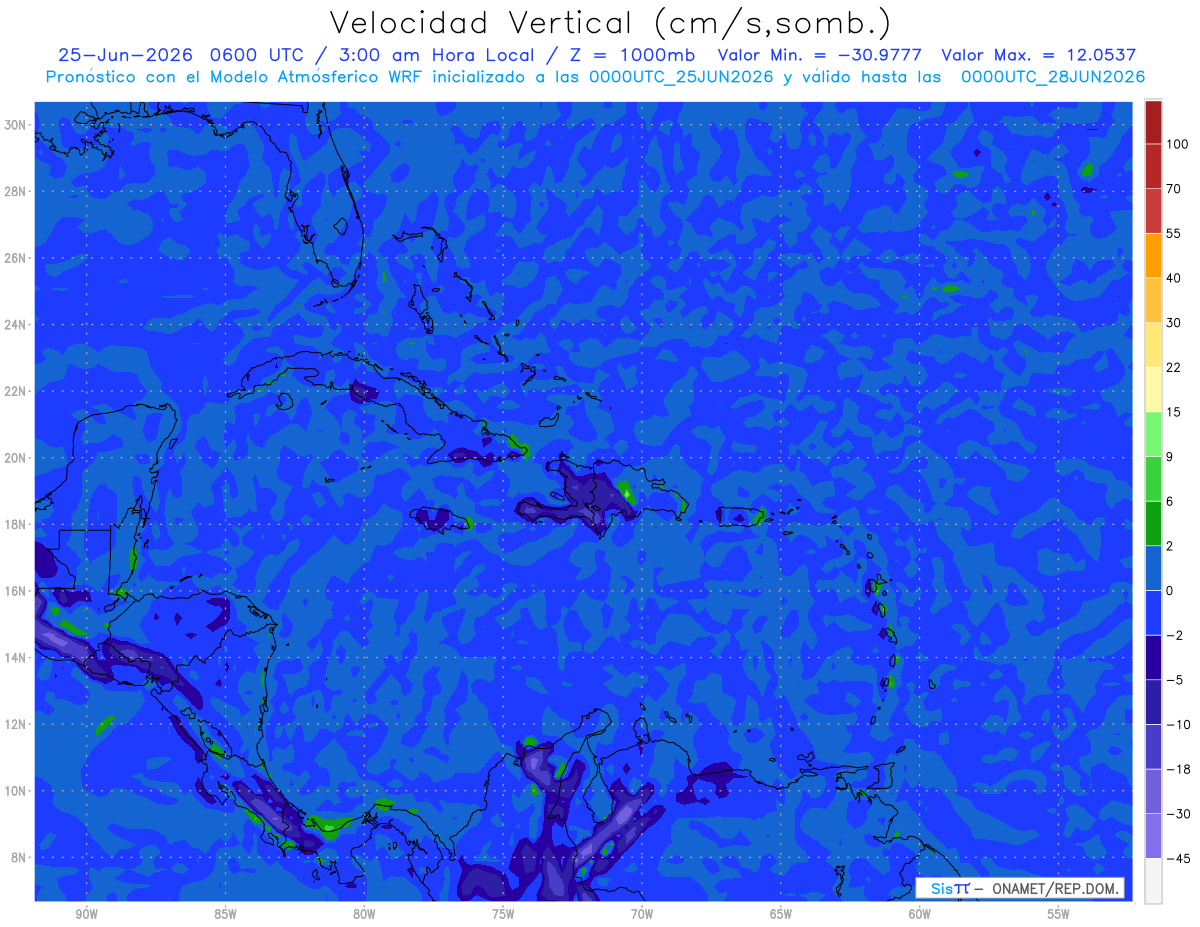Image resolution: width=1200 pixels, height=927 pixels.
Task: Click the map title 'Velocidad Vertical (cm/s,somb.)'
Action: point(610,23)
